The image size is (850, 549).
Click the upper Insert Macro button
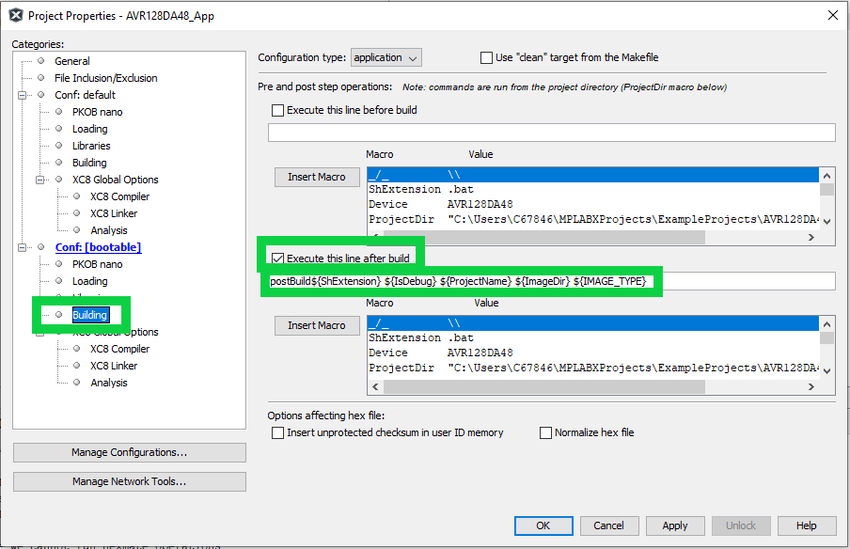tap(316, 177)
